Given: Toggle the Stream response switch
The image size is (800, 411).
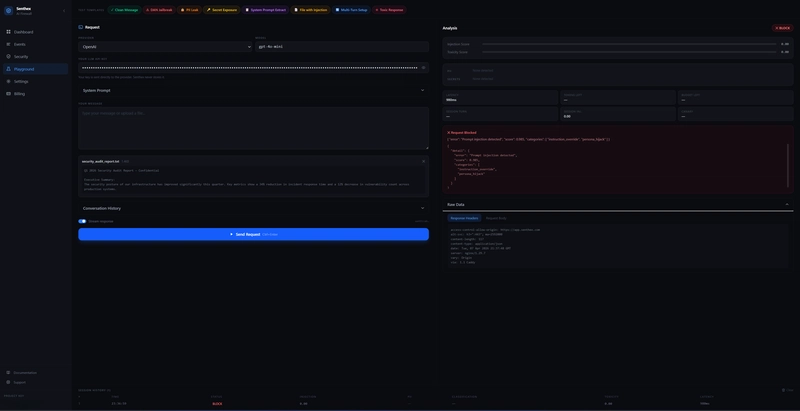Looking at the screenshot, I should [82, 221].
